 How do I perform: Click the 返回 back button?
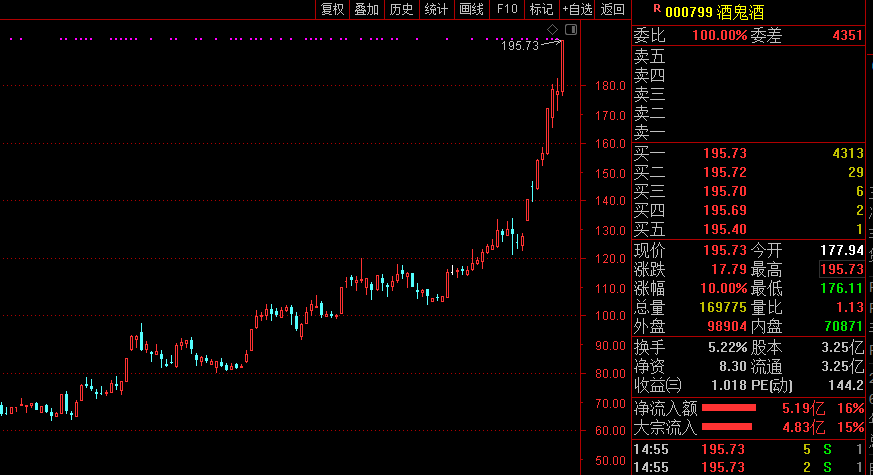point(612,10)
